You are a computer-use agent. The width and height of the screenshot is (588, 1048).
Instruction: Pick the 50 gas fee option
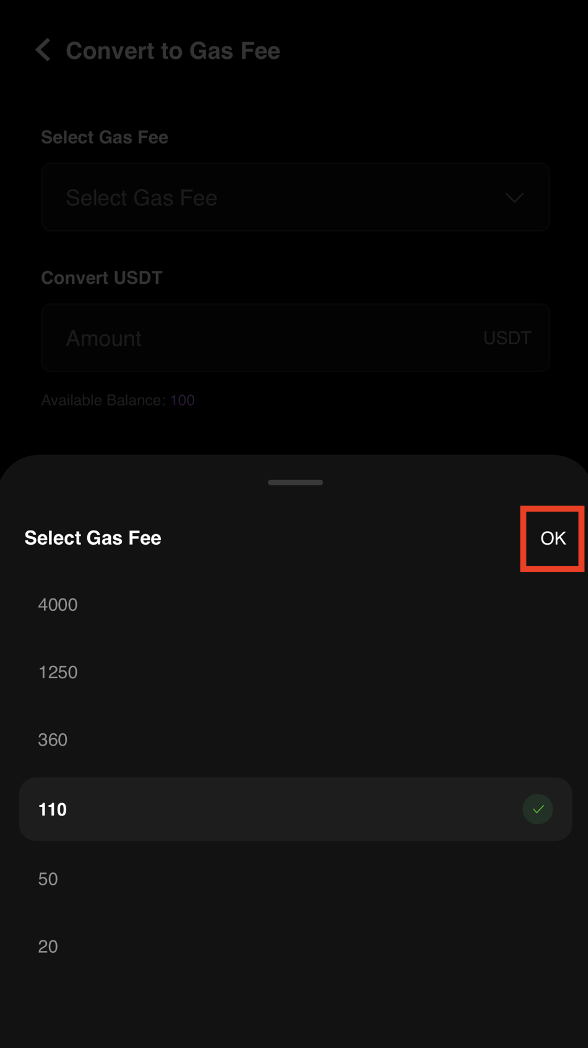(48, 879)
